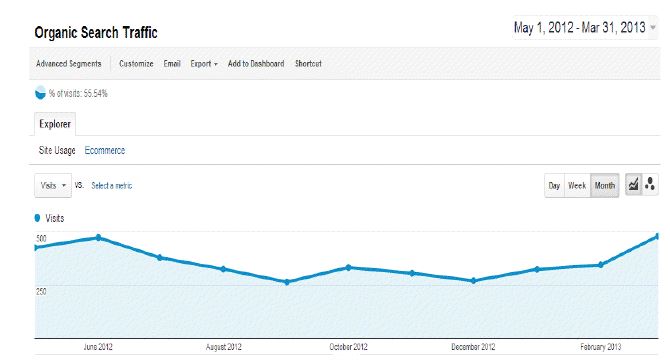Screen dimensions: 670x363
Task: Open the Export dropdown menu
Action: (x=204, y=64)
